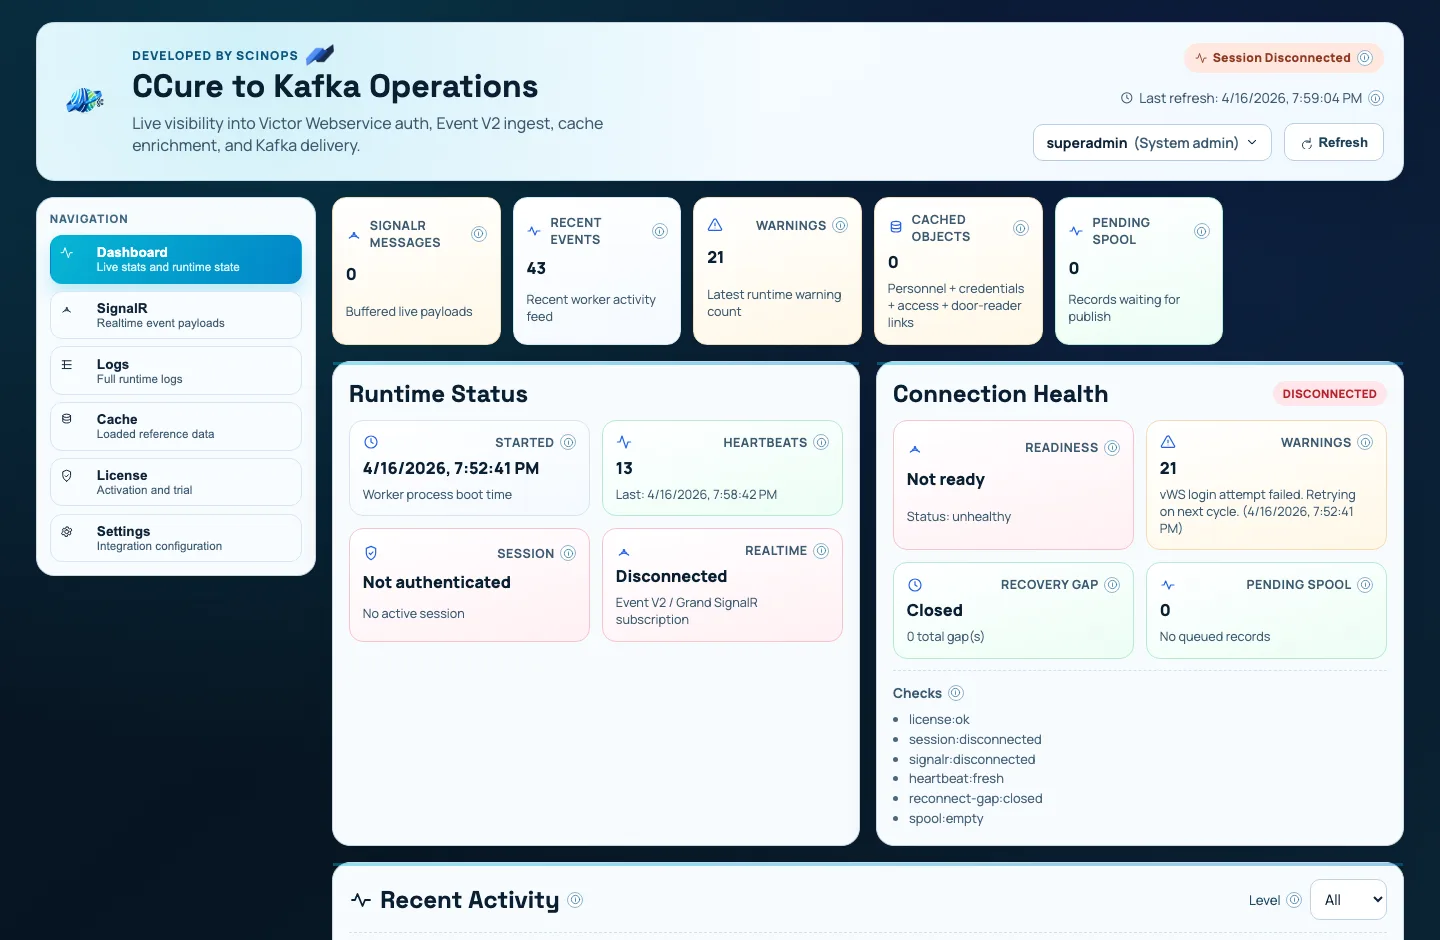This screenshot has height=940, width=1440.
Task: Click Recent Events card info icon
Action: coord(660,231)
